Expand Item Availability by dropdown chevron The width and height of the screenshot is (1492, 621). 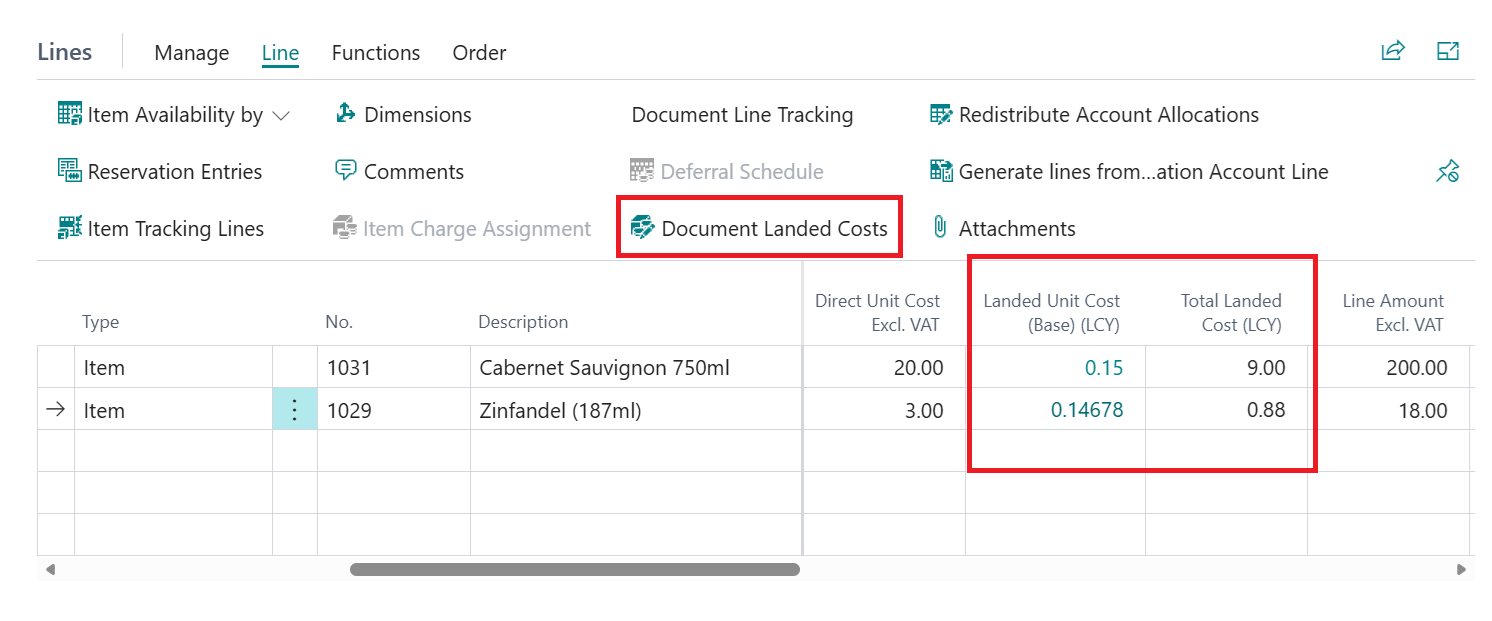[x=282, y=116]
